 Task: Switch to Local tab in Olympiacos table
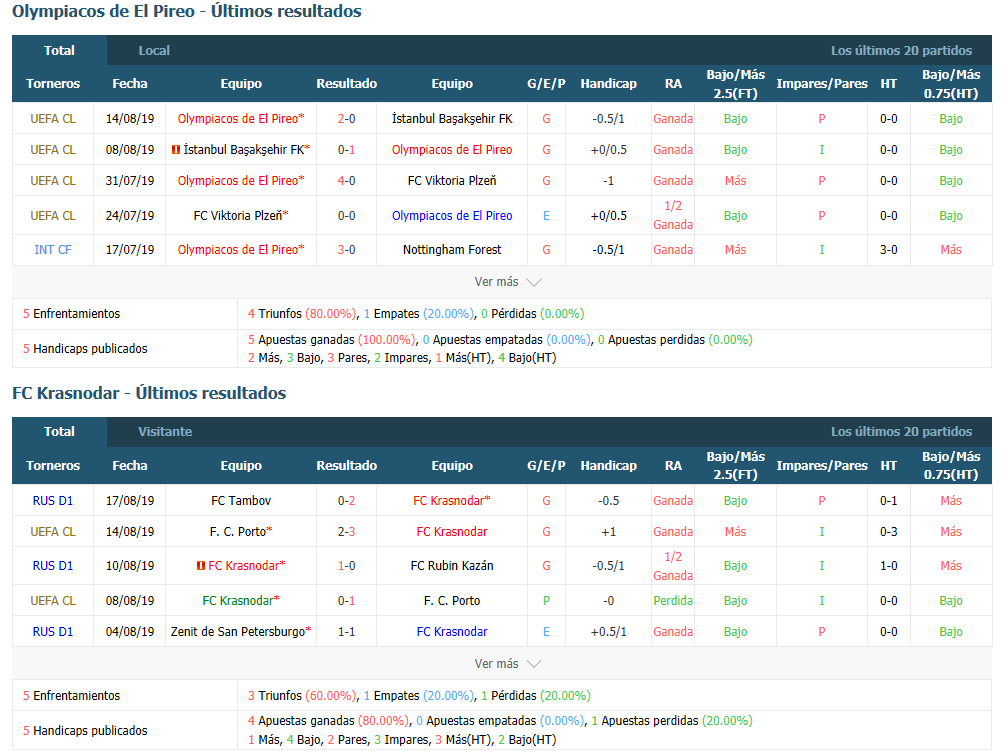(154, 50)
